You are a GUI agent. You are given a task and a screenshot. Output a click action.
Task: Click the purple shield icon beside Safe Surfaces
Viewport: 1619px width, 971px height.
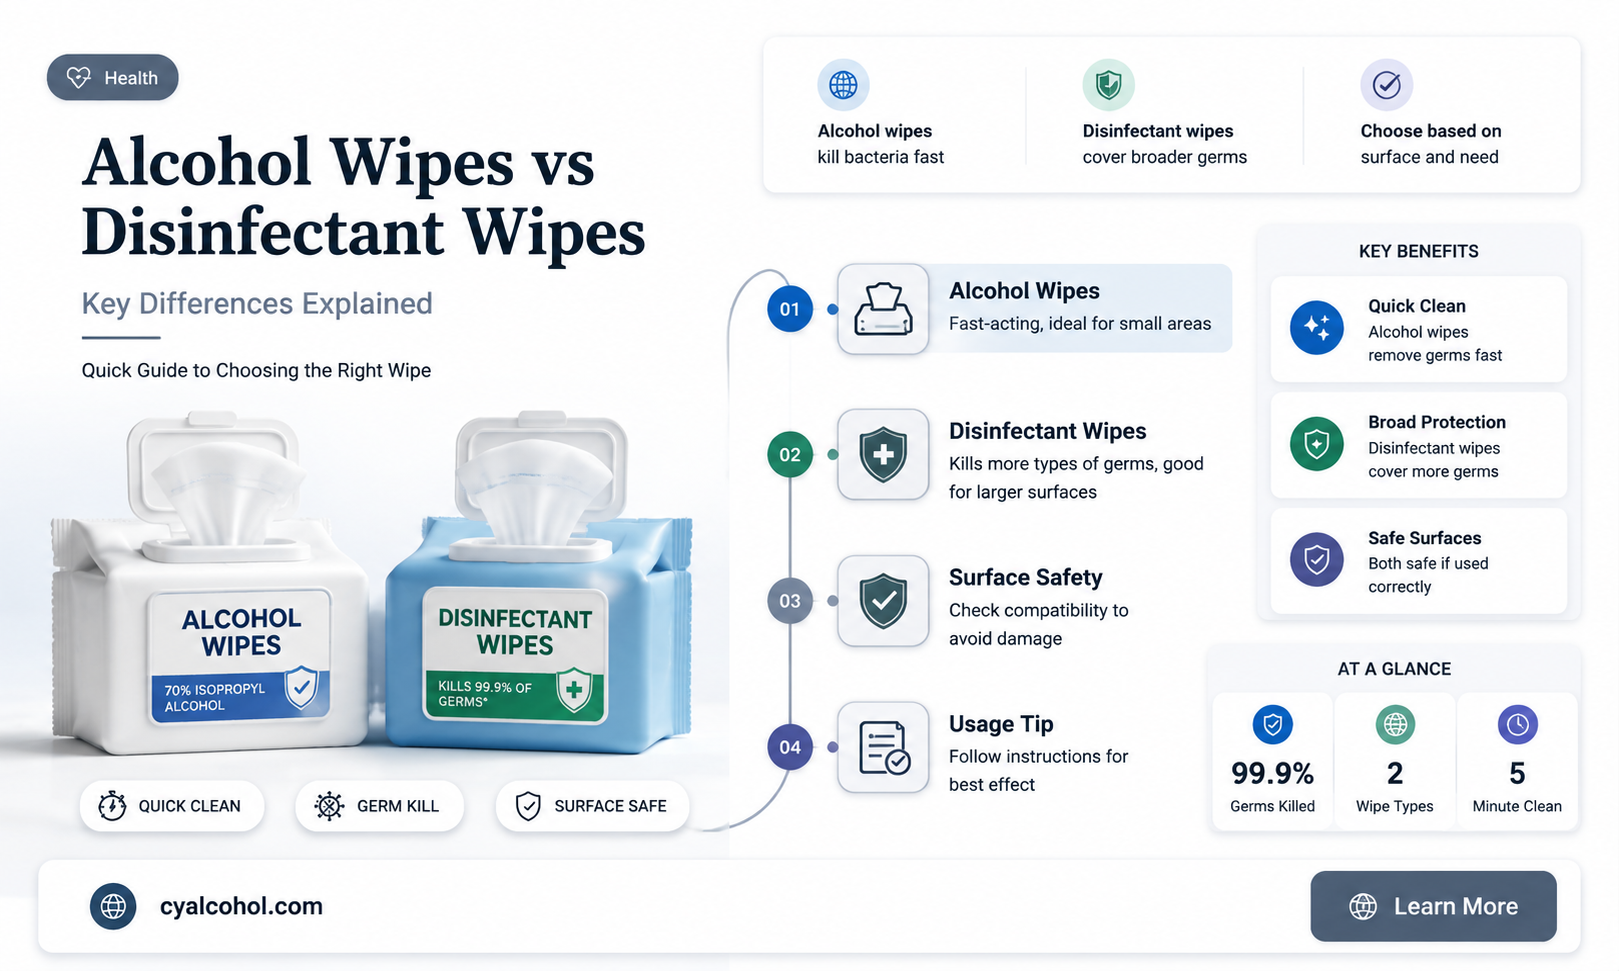(1317, 559)
